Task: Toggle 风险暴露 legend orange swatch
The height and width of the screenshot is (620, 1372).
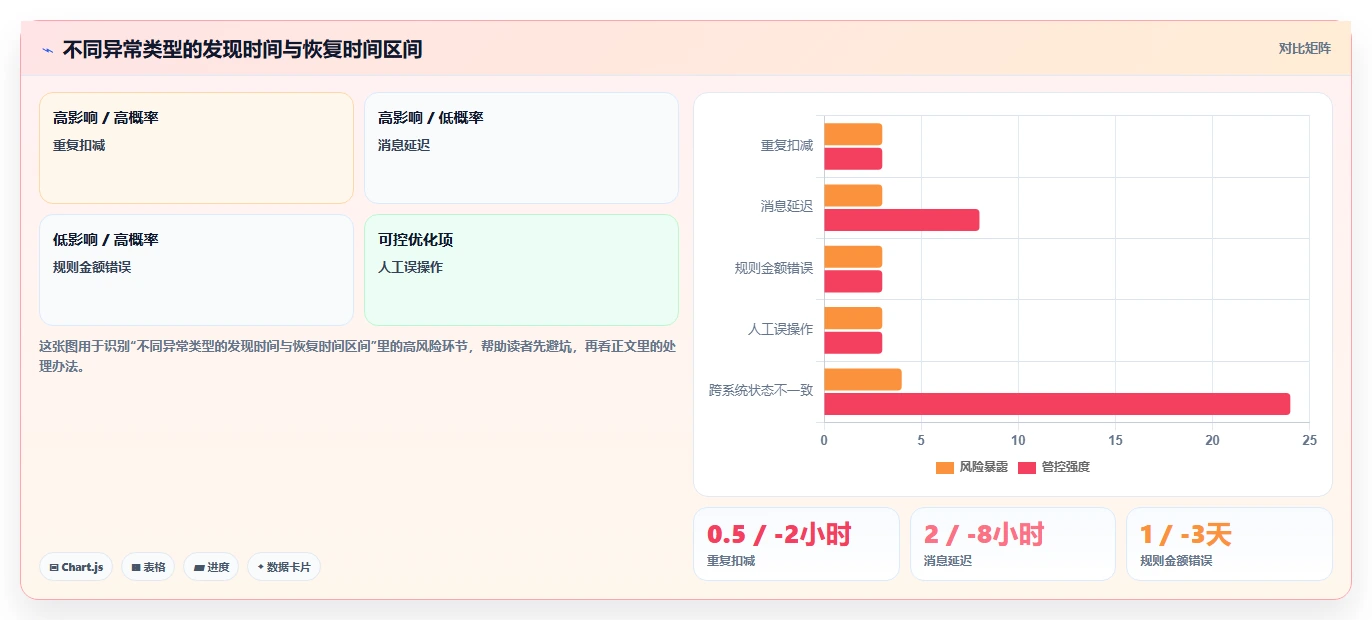Action: (x=945, y=468)
